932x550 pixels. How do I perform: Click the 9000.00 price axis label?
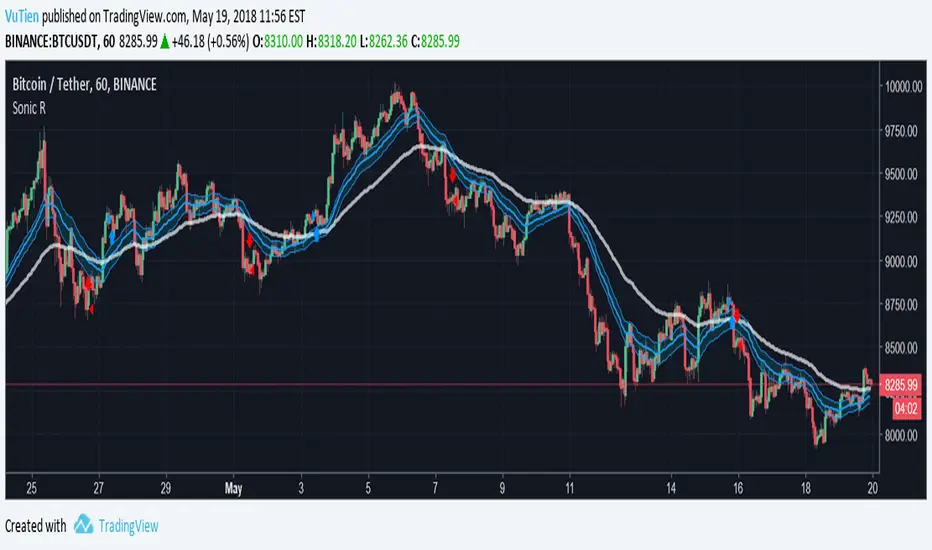(903, 262)
